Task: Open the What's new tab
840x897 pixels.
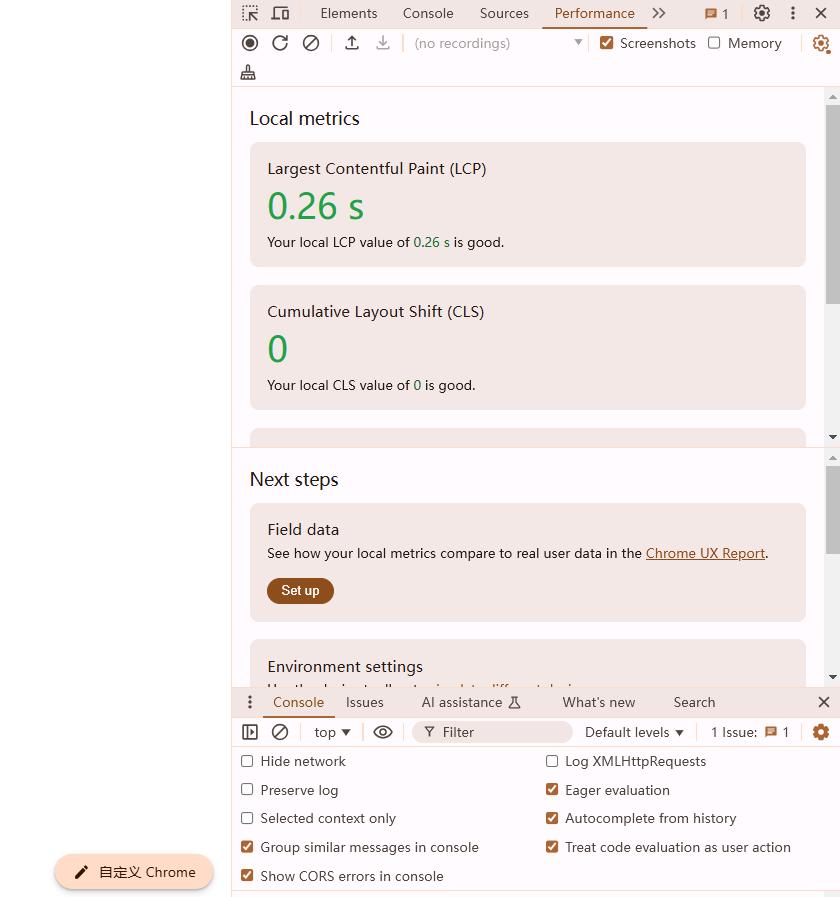Action: [x=599, y=702]
